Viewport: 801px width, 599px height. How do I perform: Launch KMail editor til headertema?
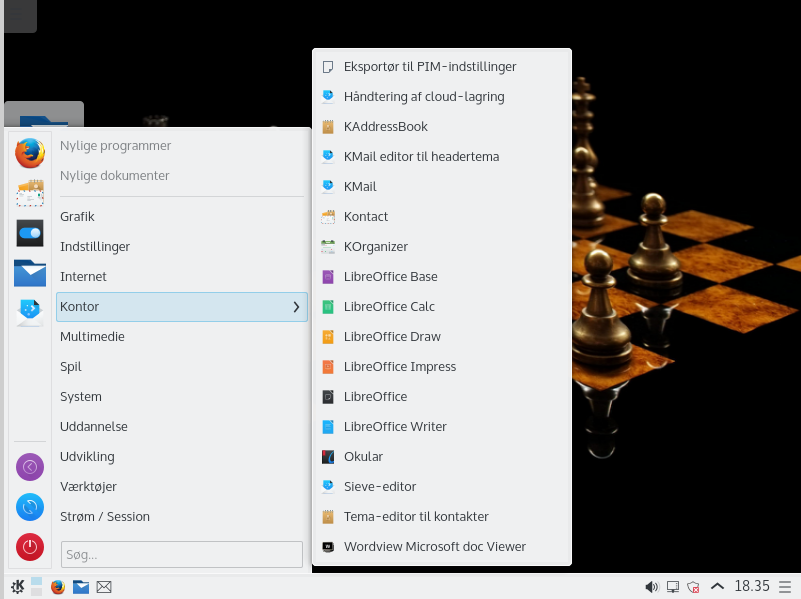(442, 157)
